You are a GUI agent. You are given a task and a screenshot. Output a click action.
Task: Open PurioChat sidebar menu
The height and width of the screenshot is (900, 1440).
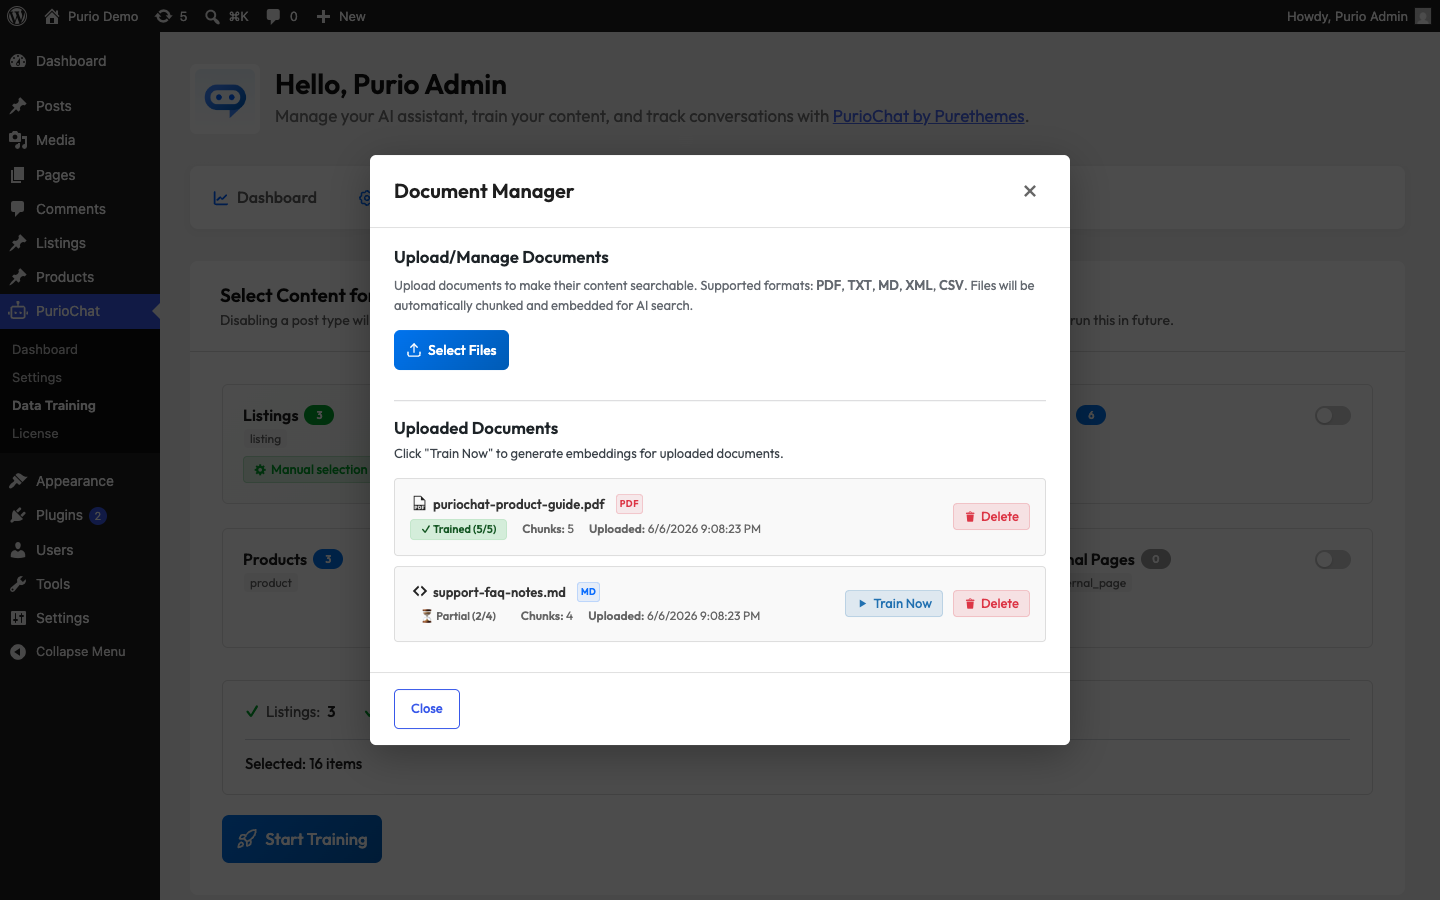pyautogui.click(x=80, y=311)
